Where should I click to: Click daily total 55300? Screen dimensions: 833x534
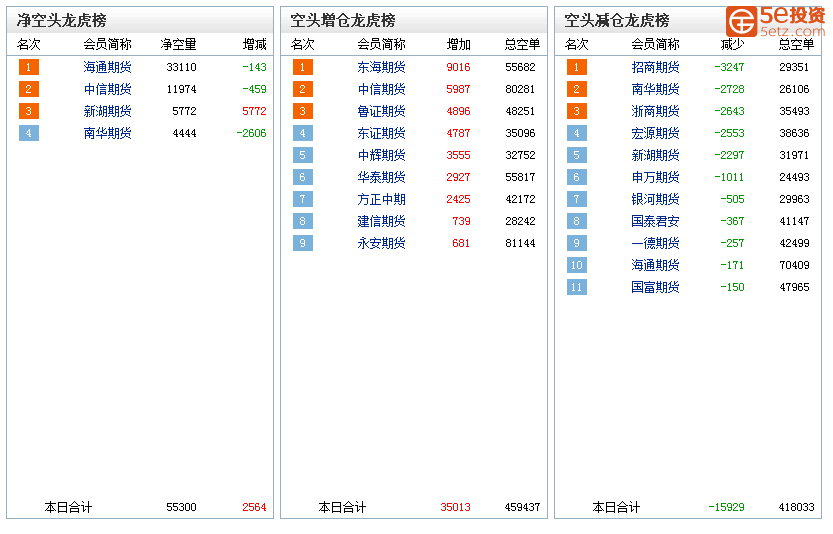181,507
